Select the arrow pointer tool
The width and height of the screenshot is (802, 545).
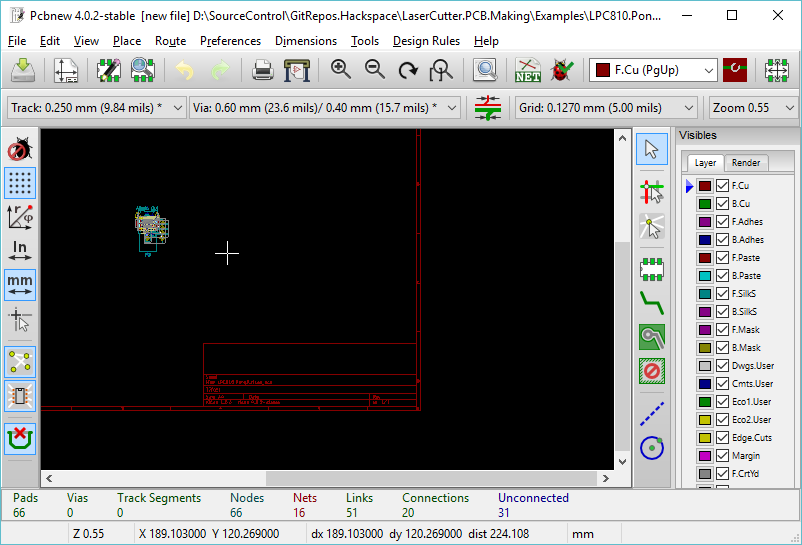[652, 149]
